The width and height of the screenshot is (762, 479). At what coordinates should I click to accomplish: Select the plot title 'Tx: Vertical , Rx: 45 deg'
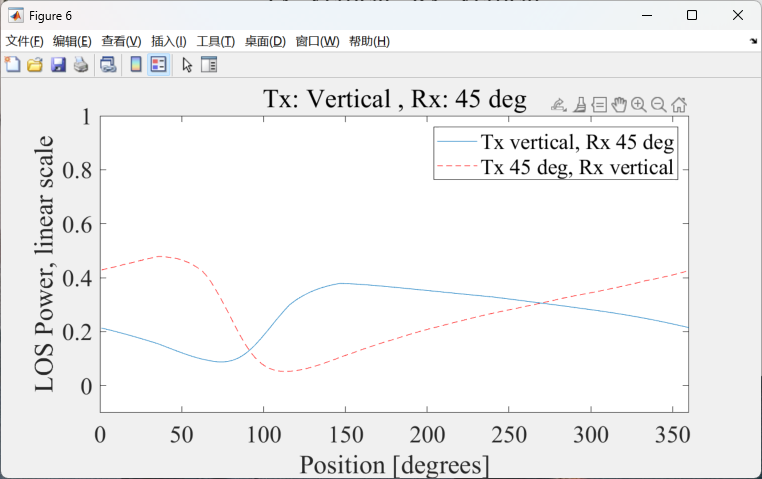(395, 99)
